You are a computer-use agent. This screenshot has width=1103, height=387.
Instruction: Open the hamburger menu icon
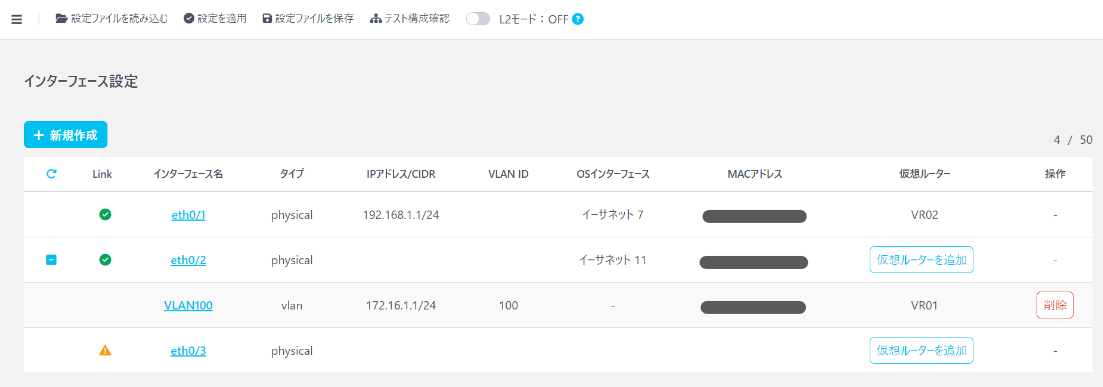17,19
